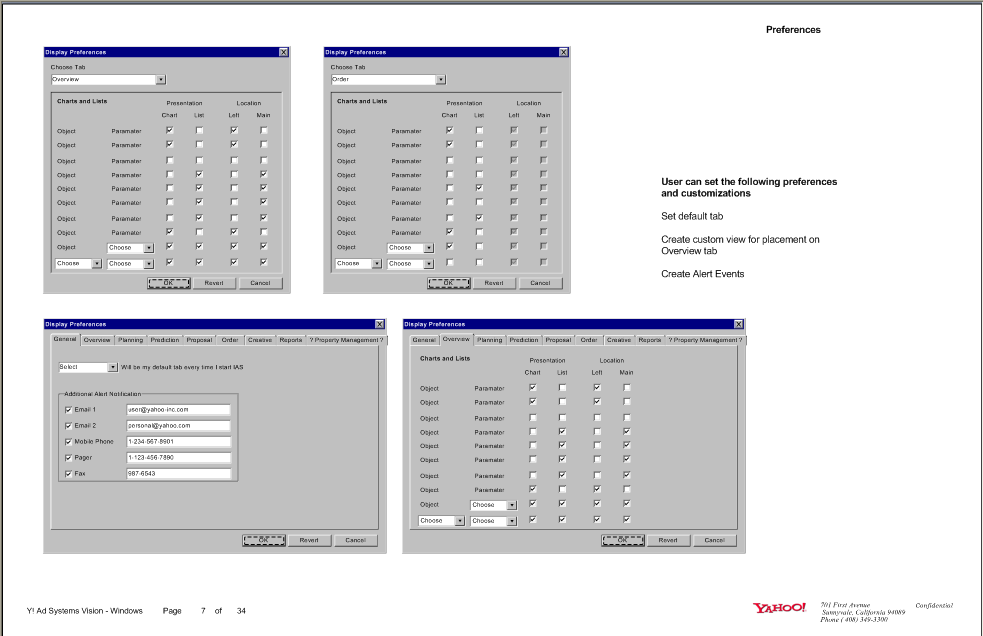Viewport: 983px width, 636px height.
Task: Toggle the Mobile Phone notification checkbox
Action: tap(69, 441)
